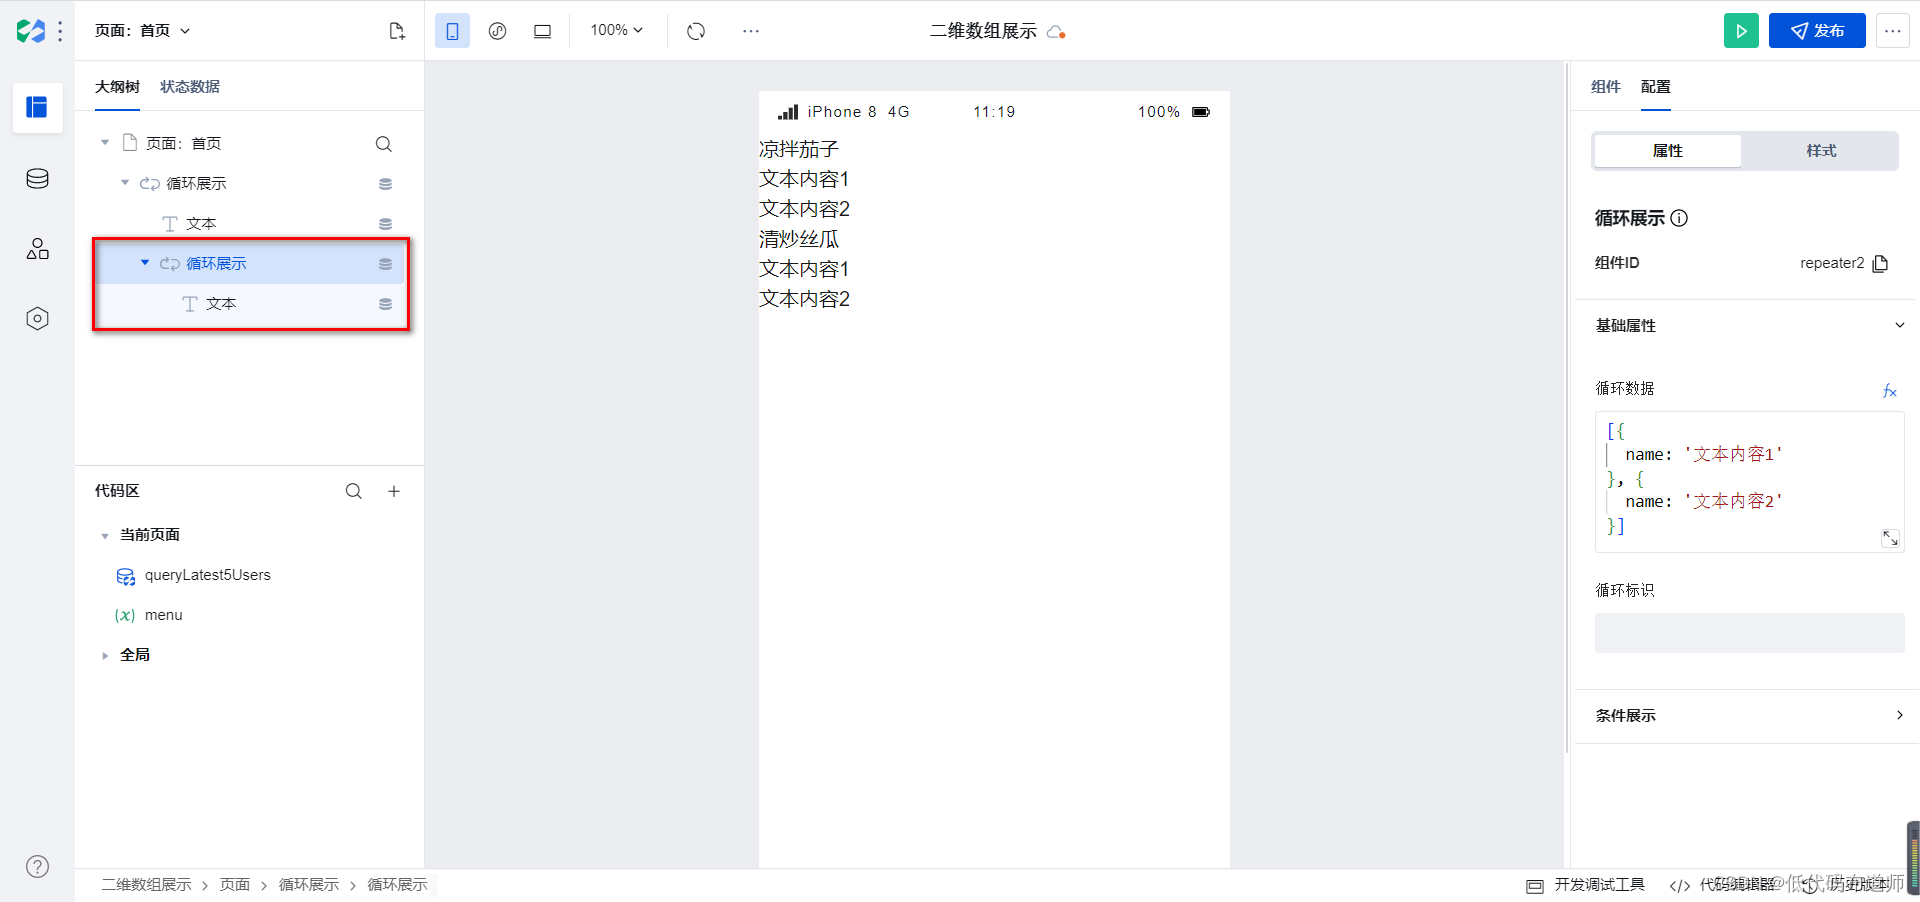
Task: Switch to the 状态数据 tab
Action: point(190,87)
